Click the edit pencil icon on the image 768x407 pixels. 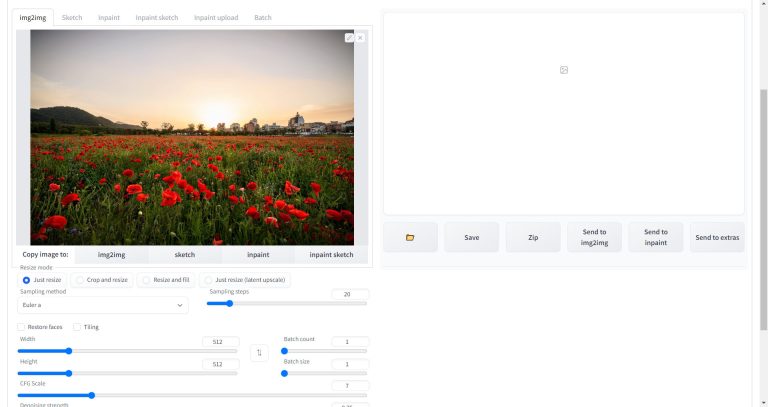coord(349,38)
